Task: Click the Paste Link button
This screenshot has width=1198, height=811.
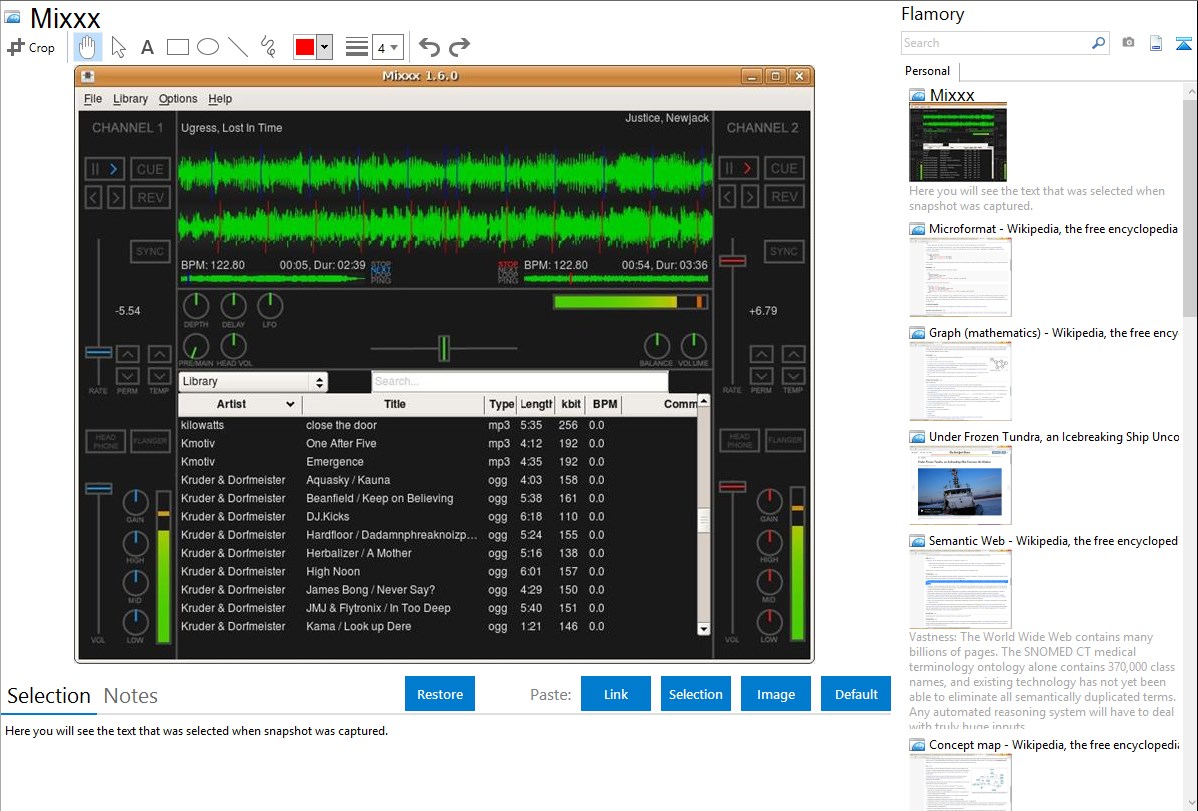Action: coord(616,694)
